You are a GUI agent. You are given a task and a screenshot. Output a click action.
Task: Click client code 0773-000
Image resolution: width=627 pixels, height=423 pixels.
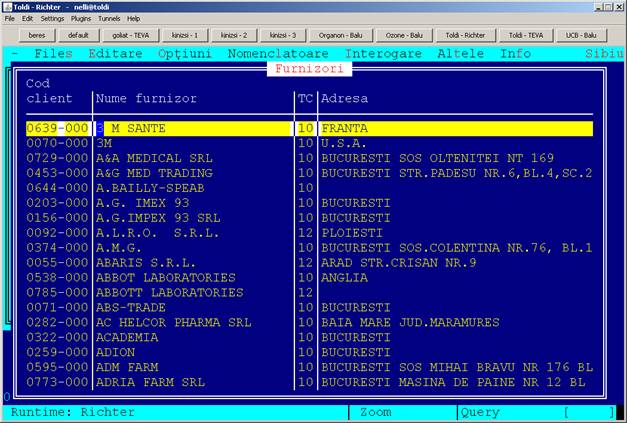[57, 382]
